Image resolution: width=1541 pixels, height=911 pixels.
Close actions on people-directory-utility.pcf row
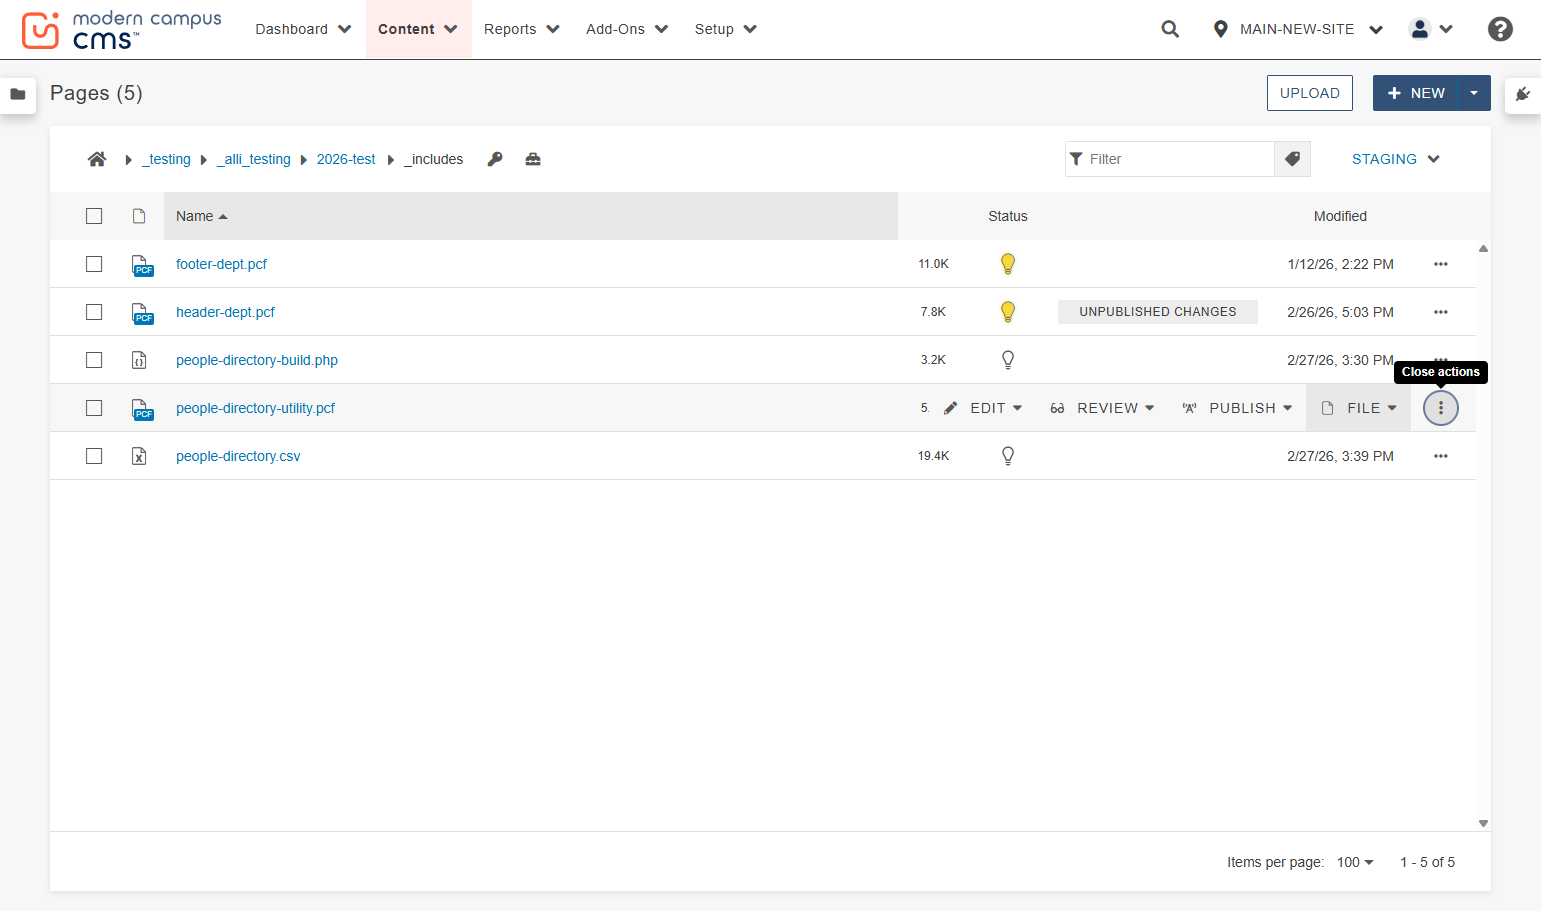[x=1441, y=408]
